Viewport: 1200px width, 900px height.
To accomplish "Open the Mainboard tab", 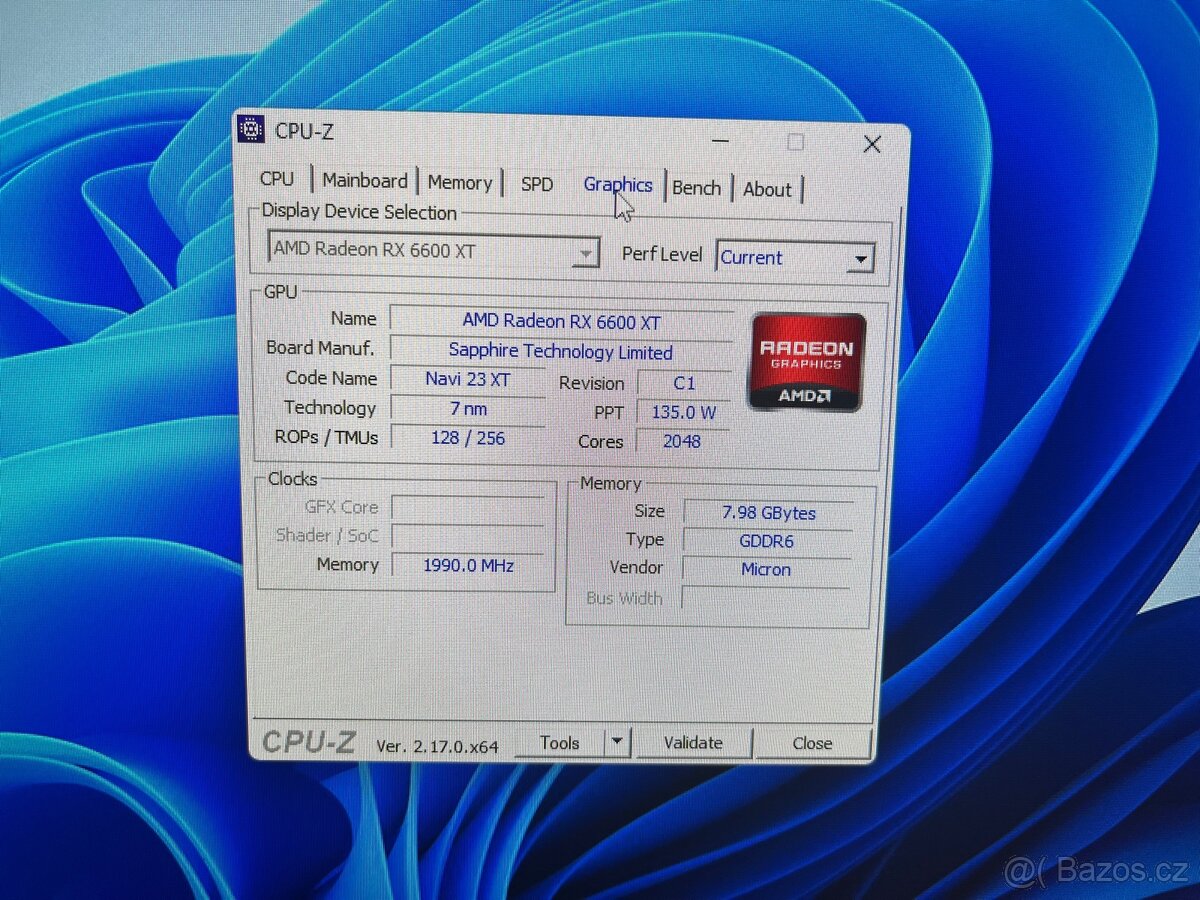I will point(364,180).
